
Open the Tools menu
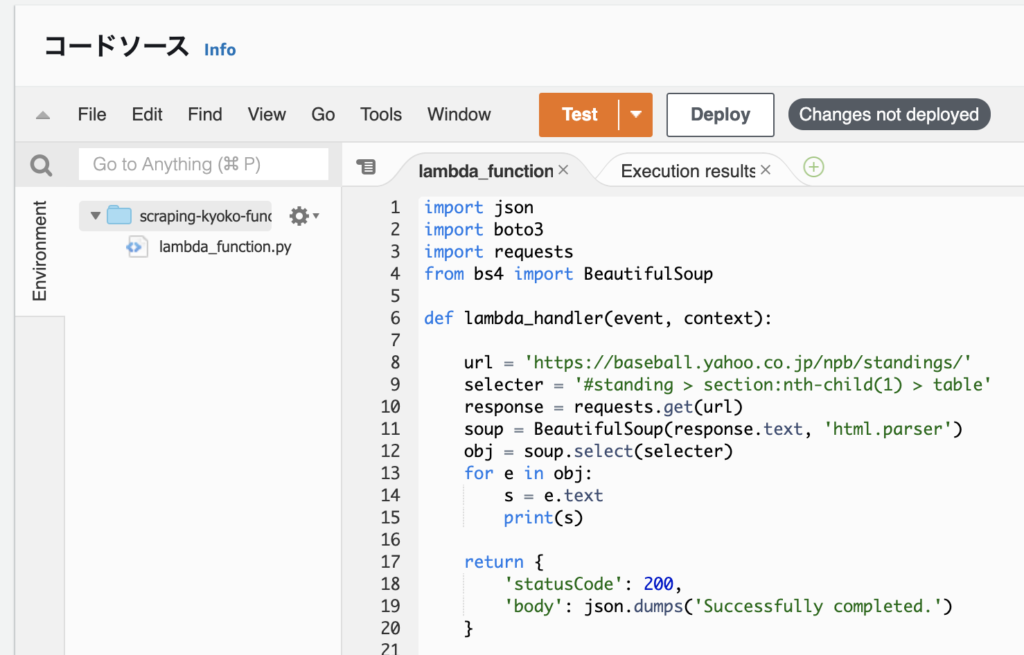(381, 114)
